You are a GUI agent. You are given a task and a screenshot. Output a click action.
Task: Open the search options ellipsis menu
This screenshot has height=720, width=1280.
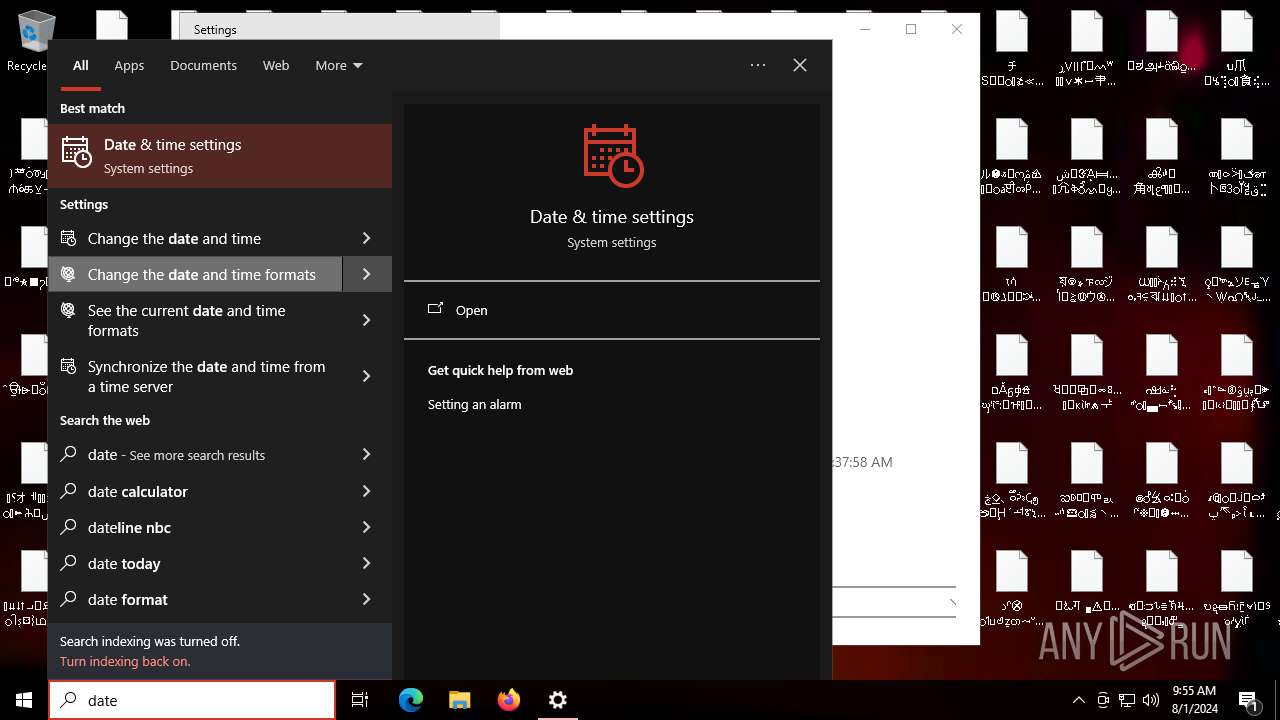758,65
